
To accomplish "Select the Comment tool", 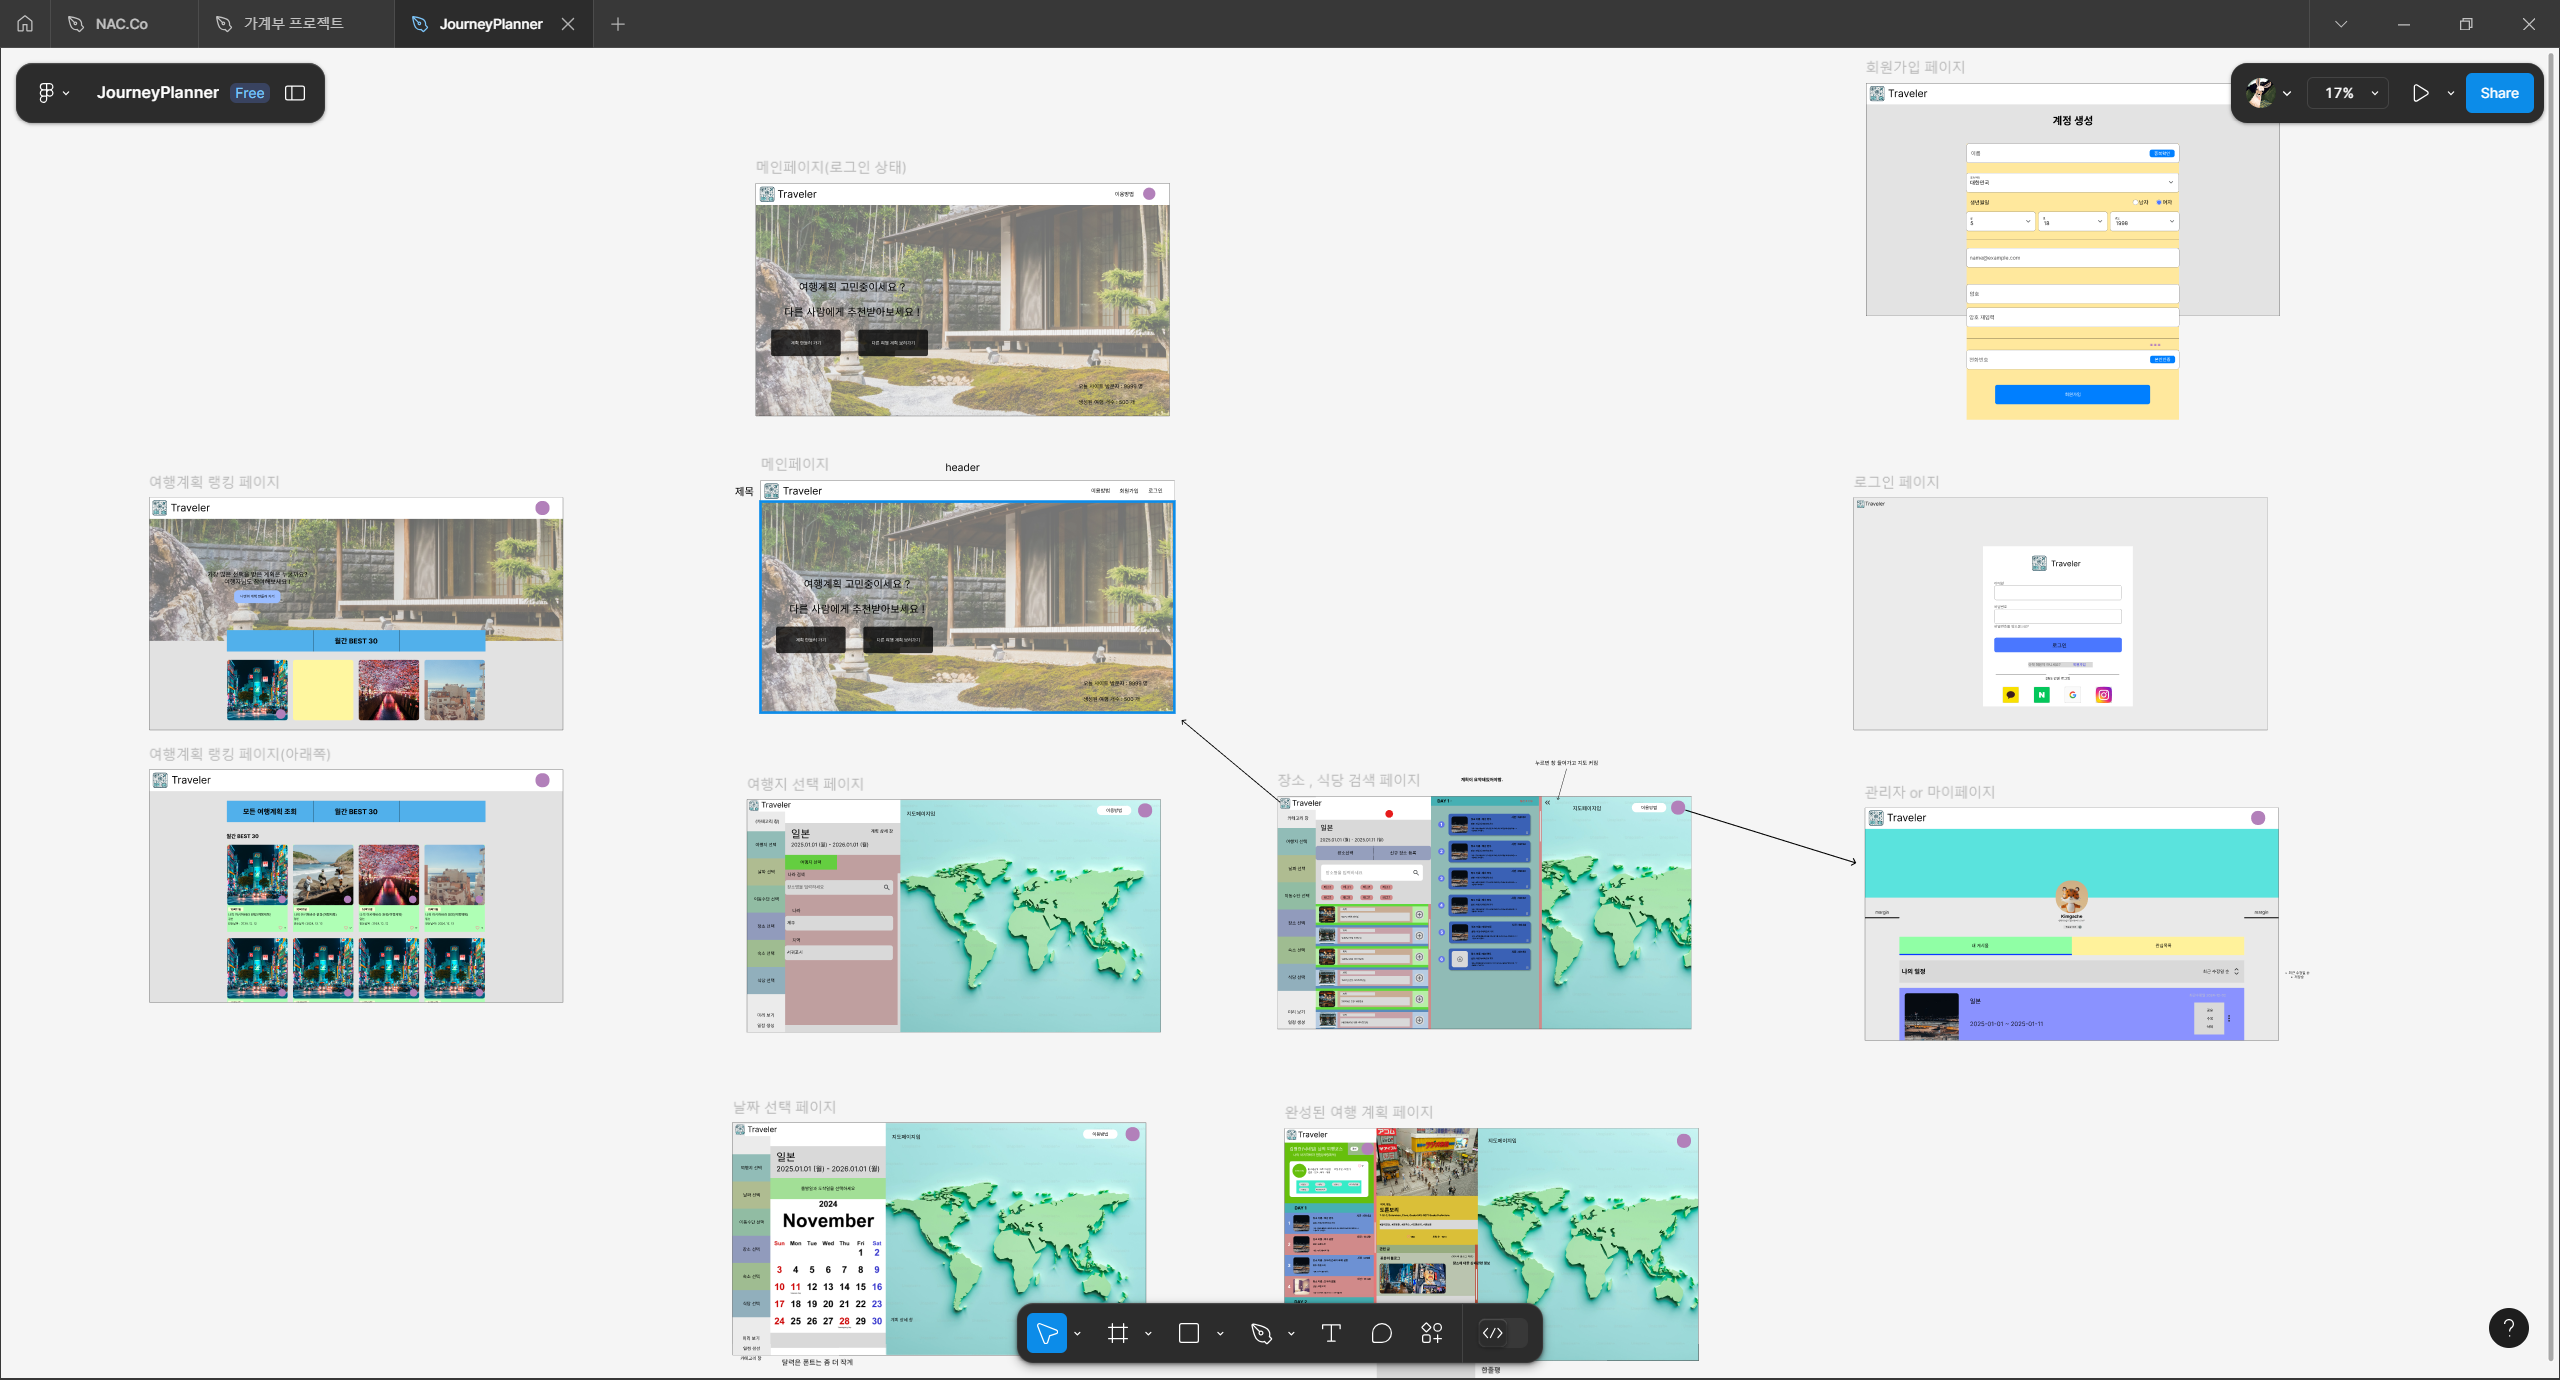I will (x=1382, y=1333).
